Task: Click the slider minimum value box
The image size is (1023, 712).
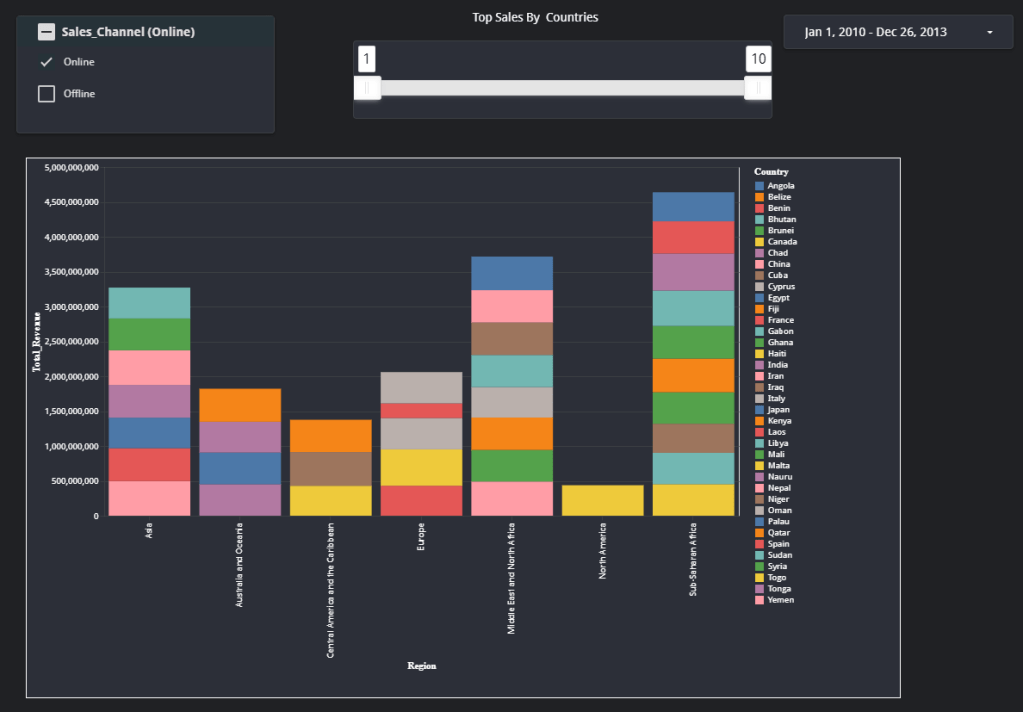Action: [366, 59]
